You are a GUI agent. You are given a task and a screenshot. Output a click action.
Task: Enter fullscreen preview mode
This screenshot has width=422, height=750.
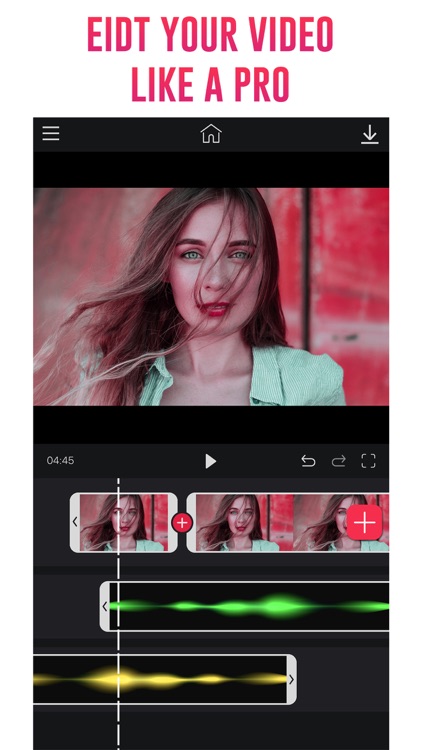click(368, 461)
